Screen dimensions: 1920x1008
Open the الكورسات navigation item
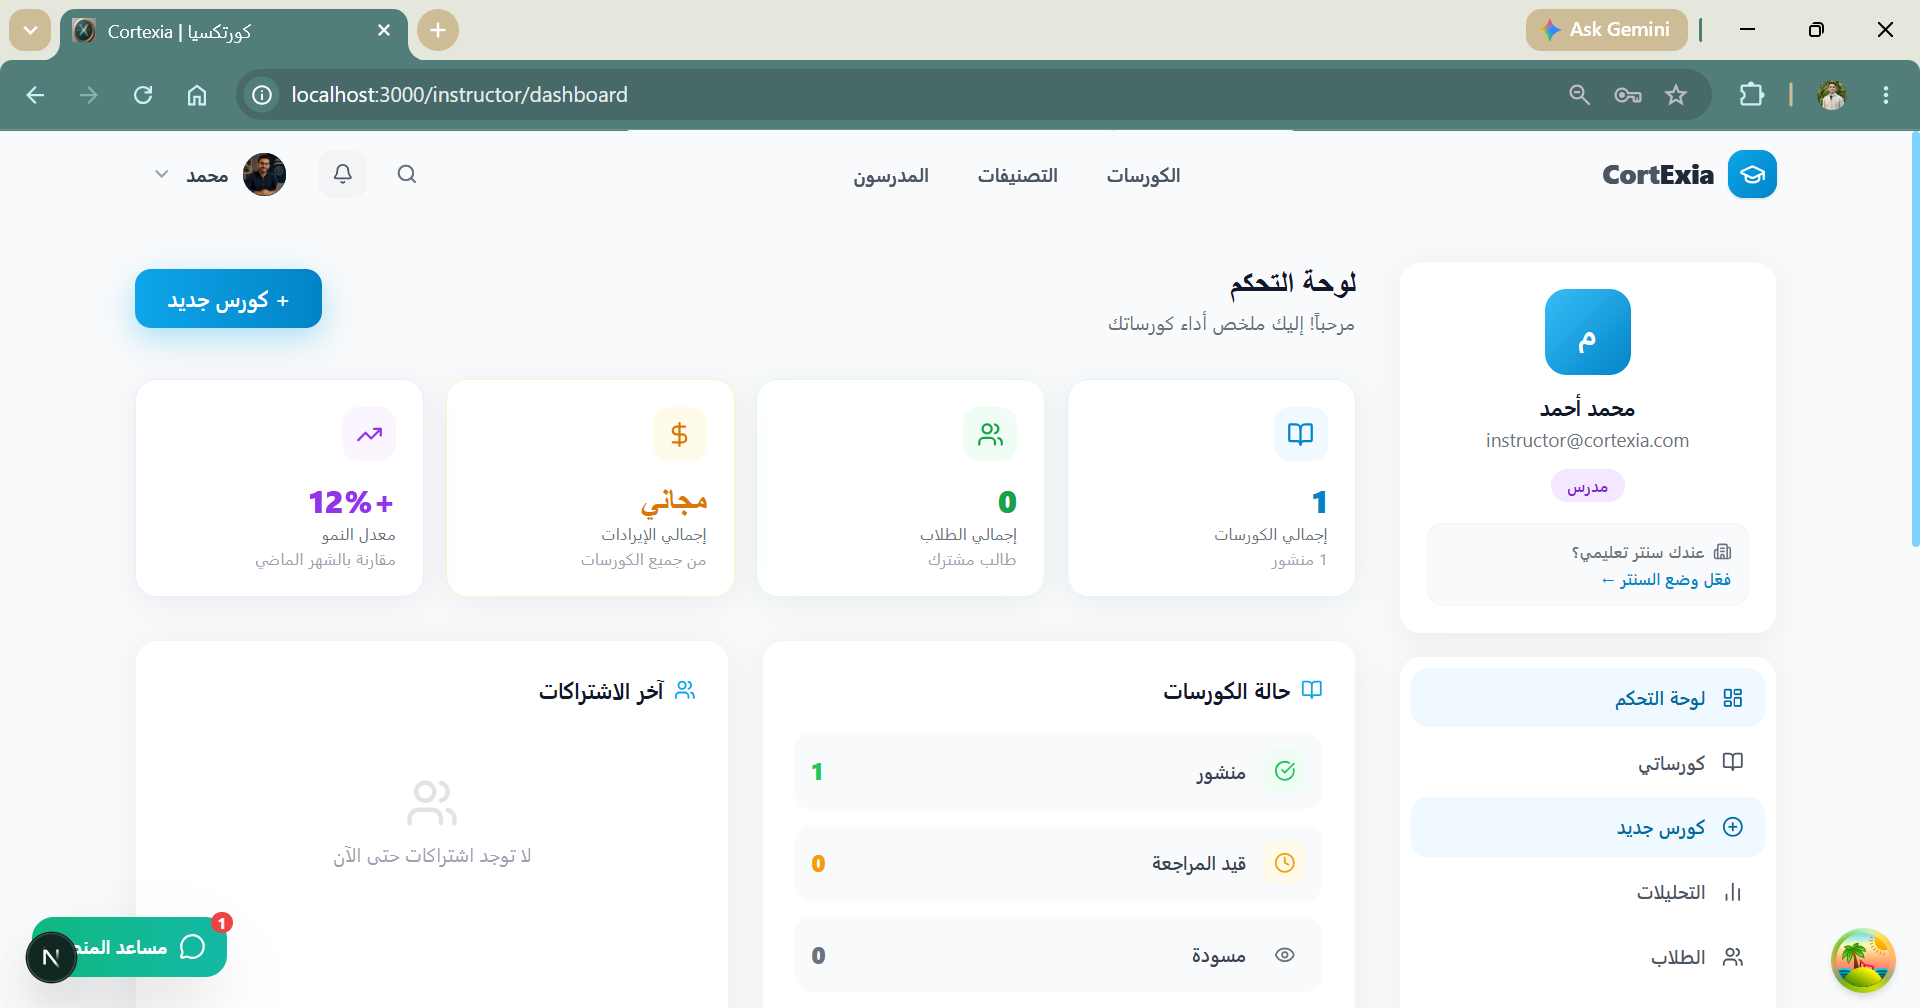coord(1143,175)
